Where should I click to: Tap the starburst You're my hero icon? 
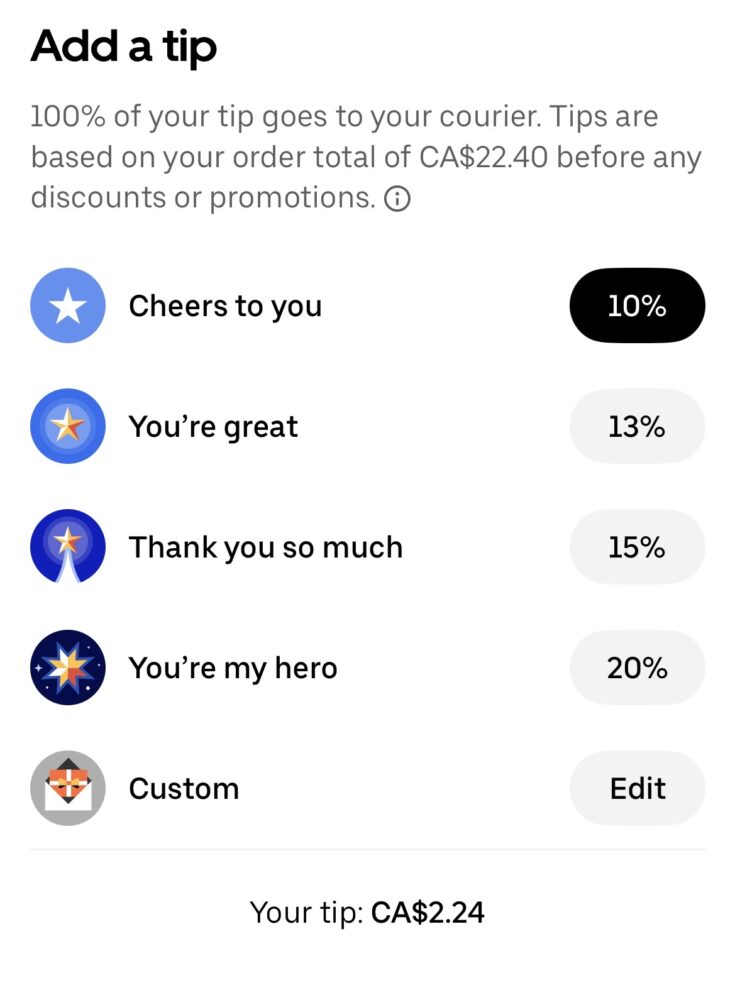pyautogui.click(x=68, y=668)
